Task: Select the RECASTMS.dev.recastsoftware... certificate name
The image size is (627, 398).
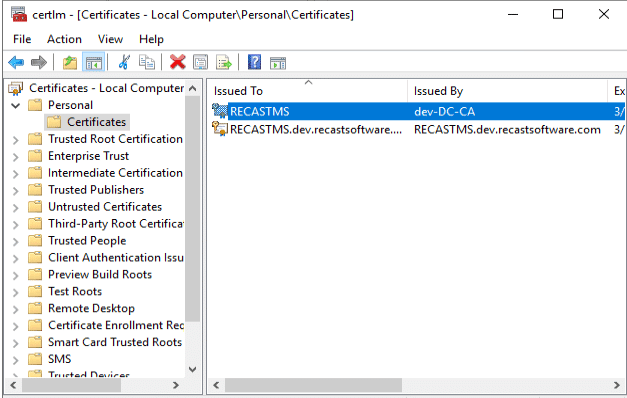Action: [x=316, y=130]
